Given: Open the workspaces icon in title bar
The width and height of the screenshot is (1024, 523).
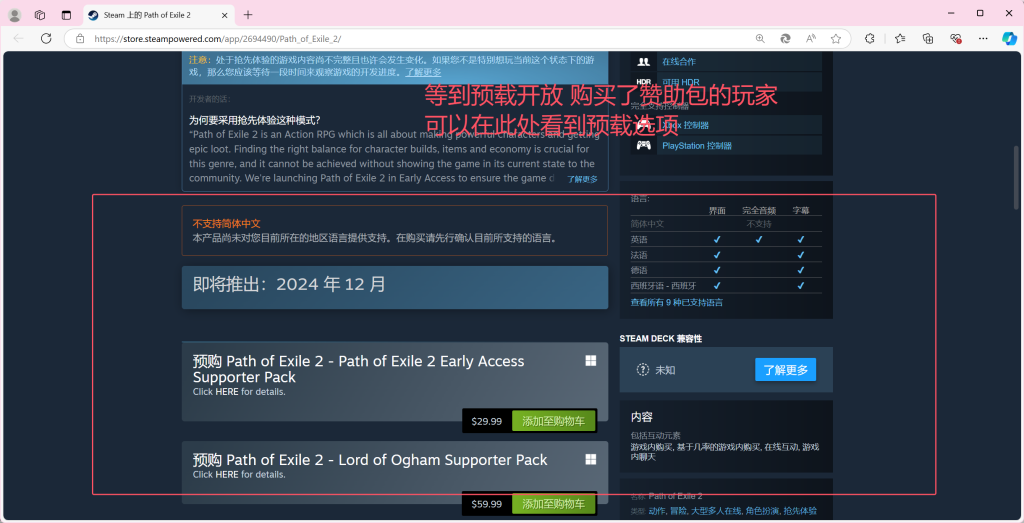Looking at the screenshot, I should 40,15.
